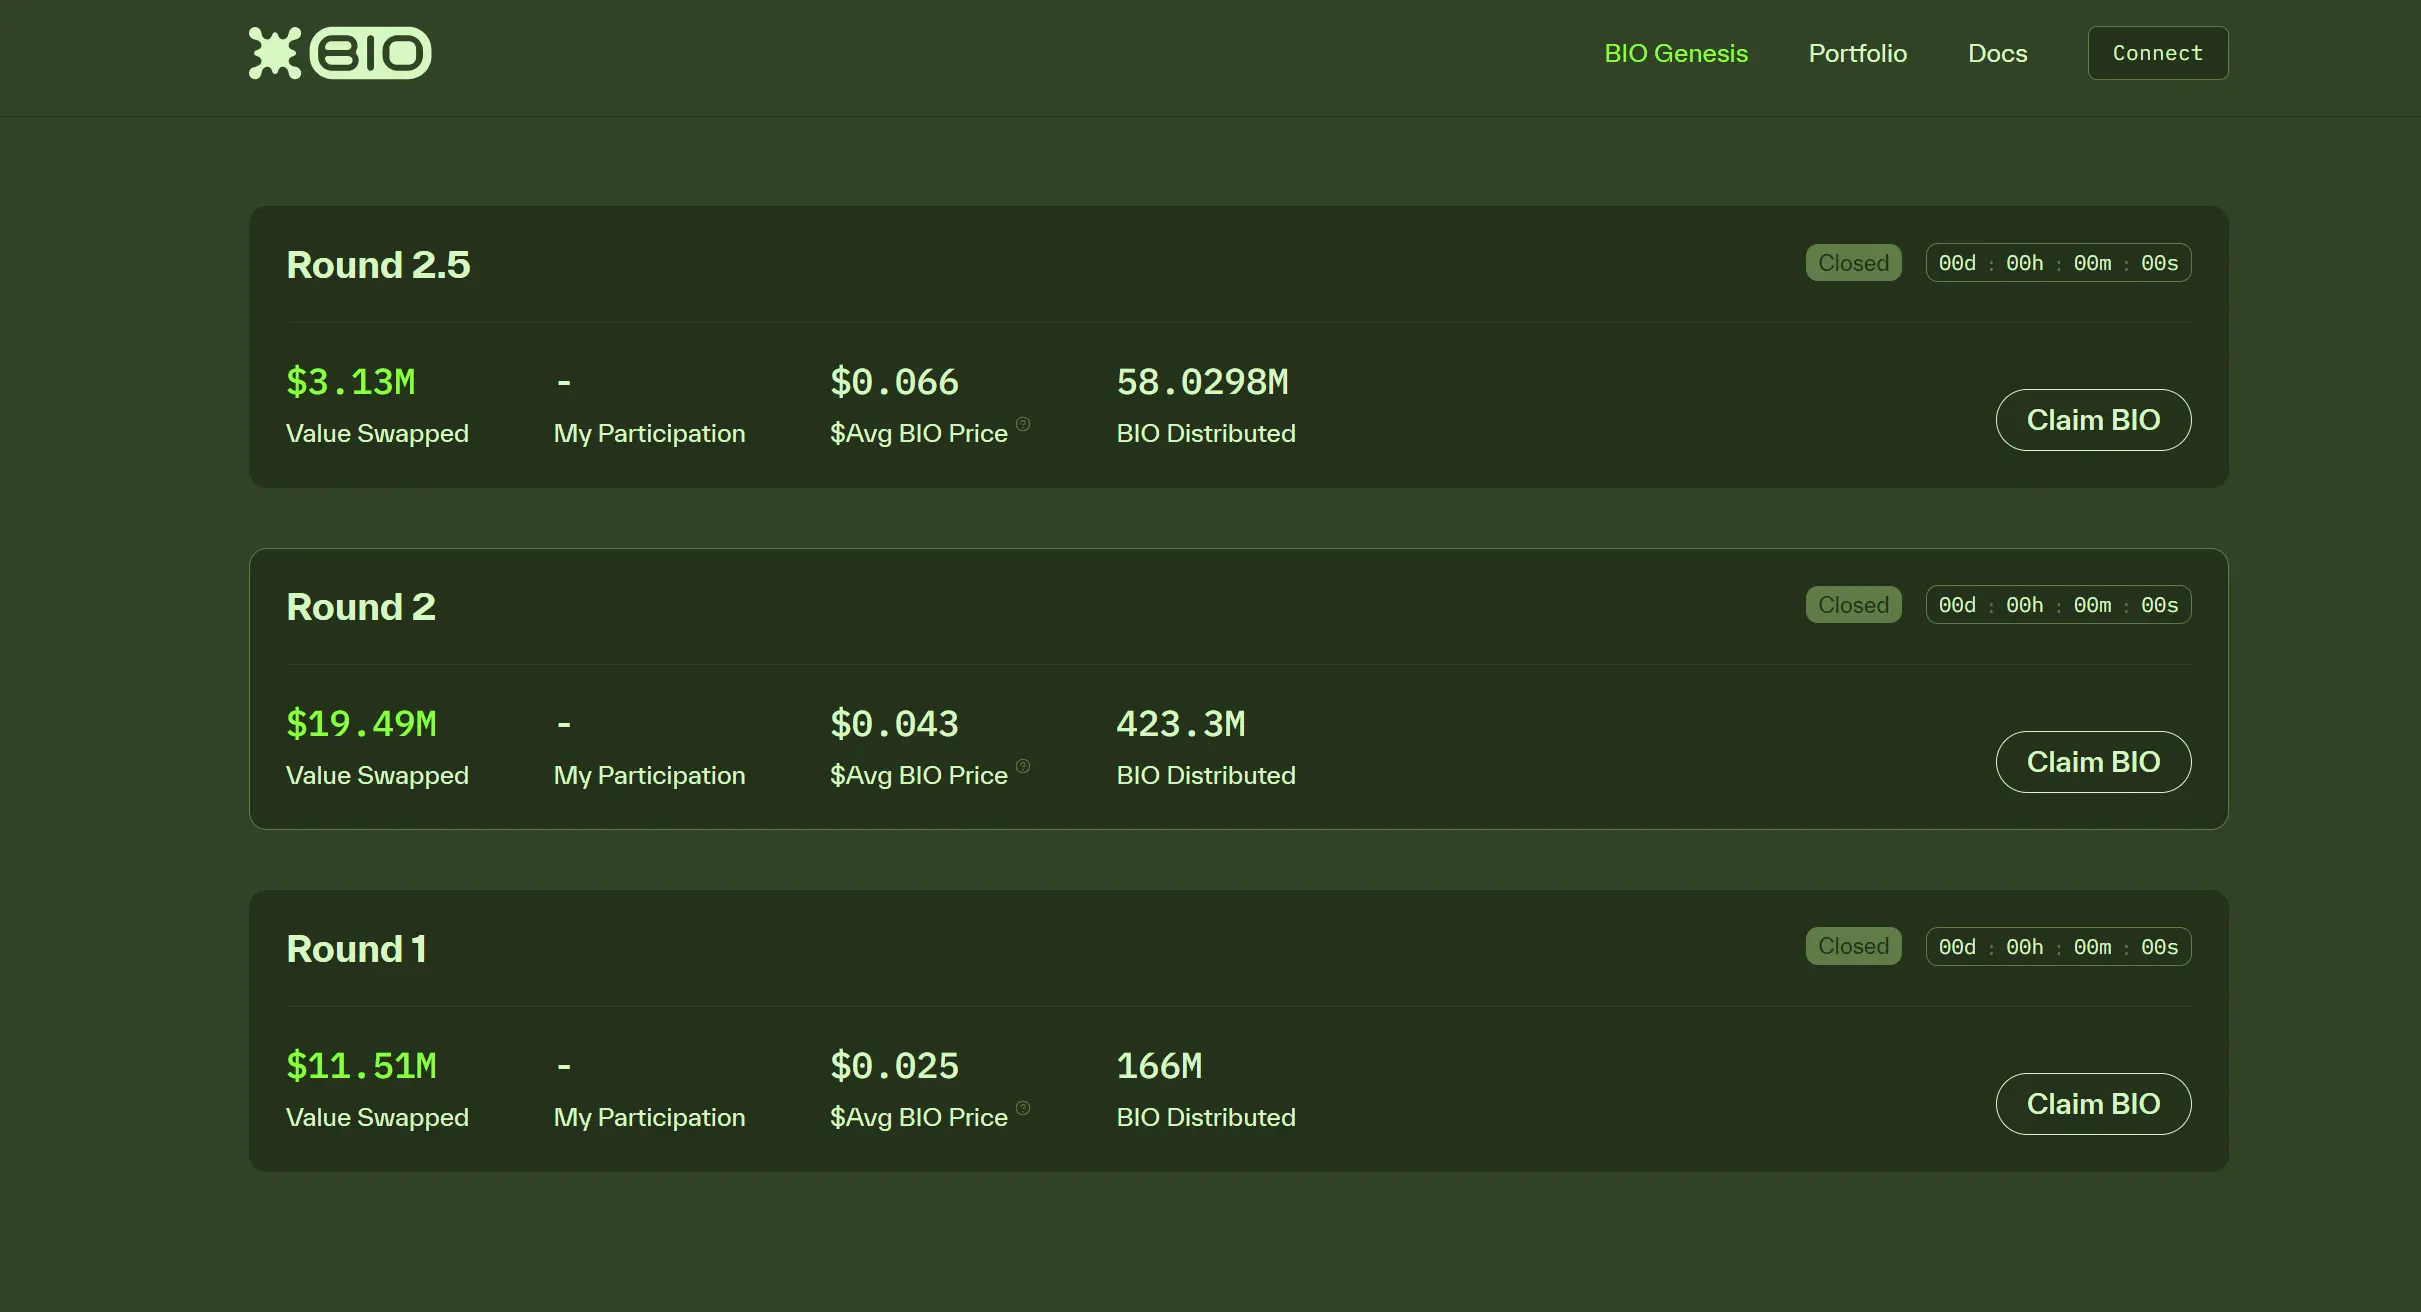Image resolution: width=2421 pixels, height=1312 pixels.
Task: Click the Closed badge on Round 2.5
Action: tap(1852, 263)
